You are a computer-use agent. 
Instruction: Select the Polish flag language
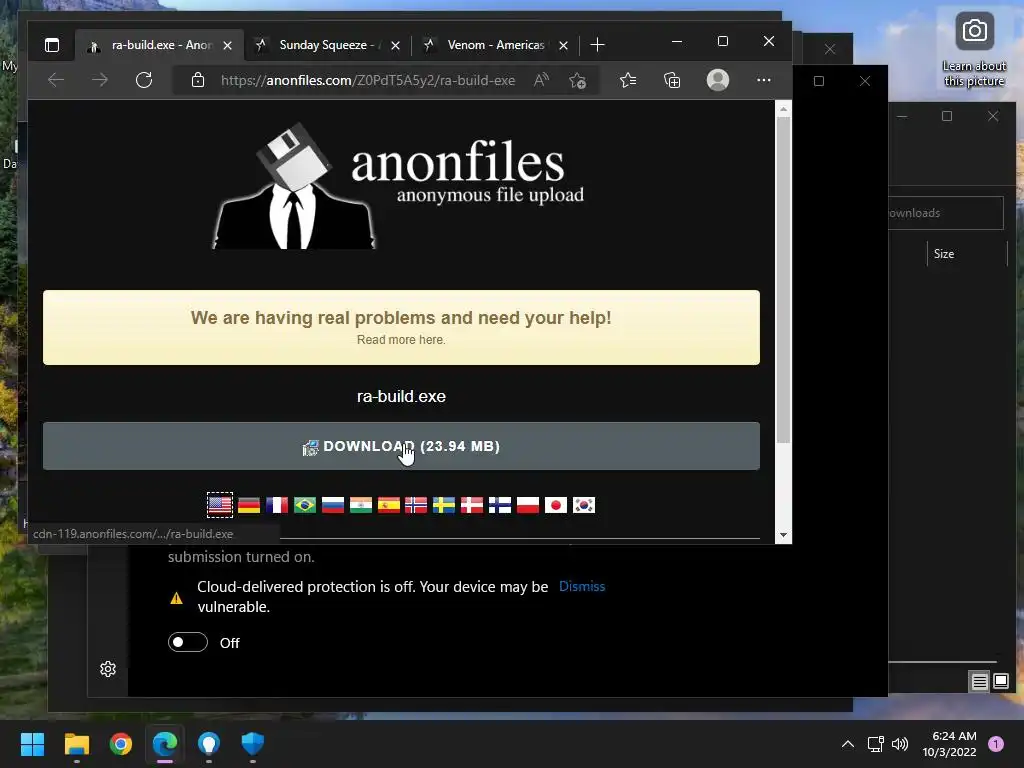pyautogui.click(x=528, y=505)
